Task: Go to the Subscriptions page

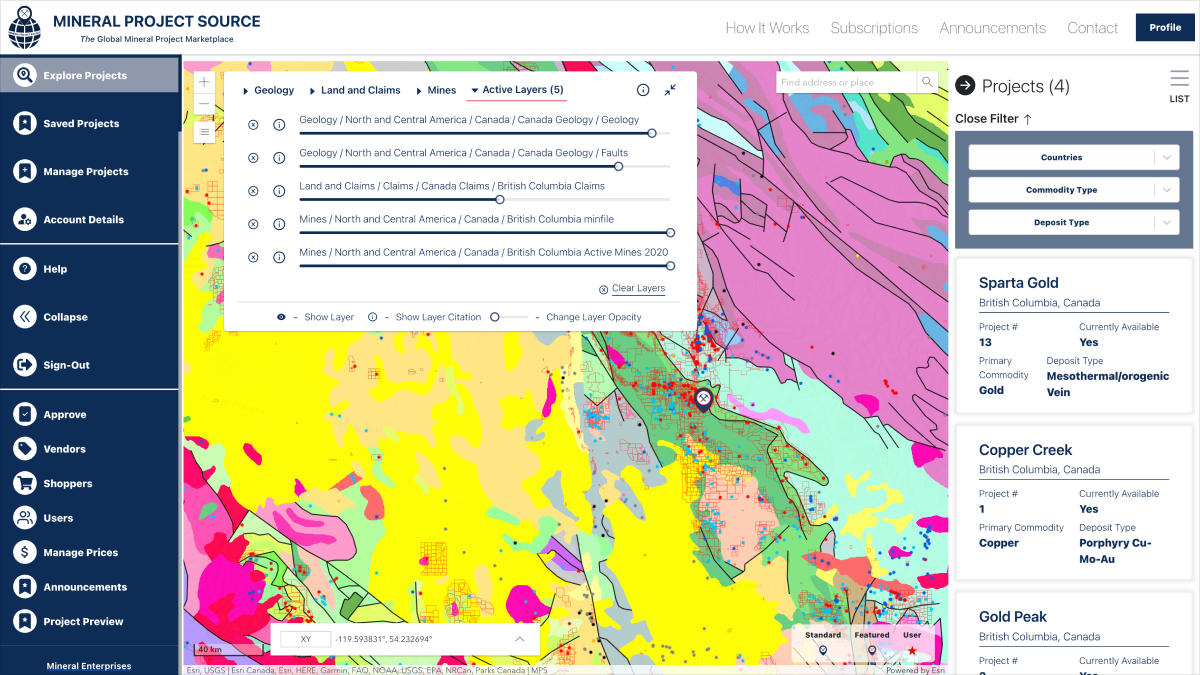Action: (x=873, y=28)
